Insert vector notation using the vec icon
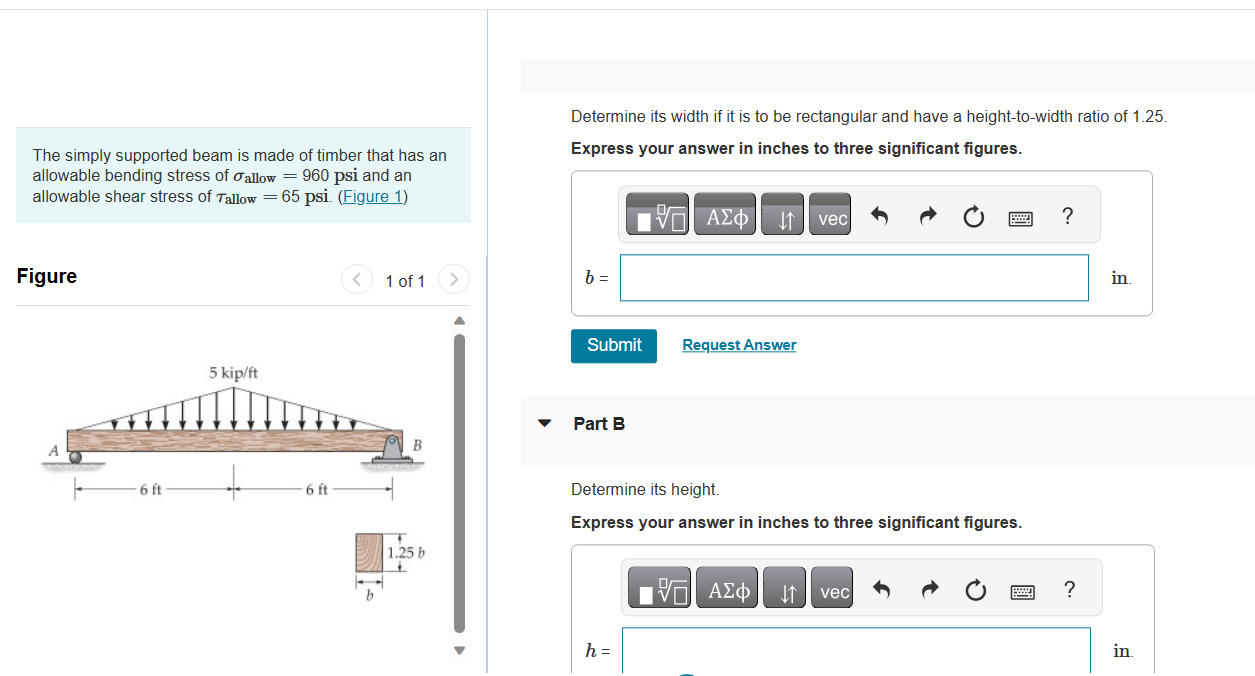Image resolution: width=1255 pixels, height=676 pixels. pos(830,214)
